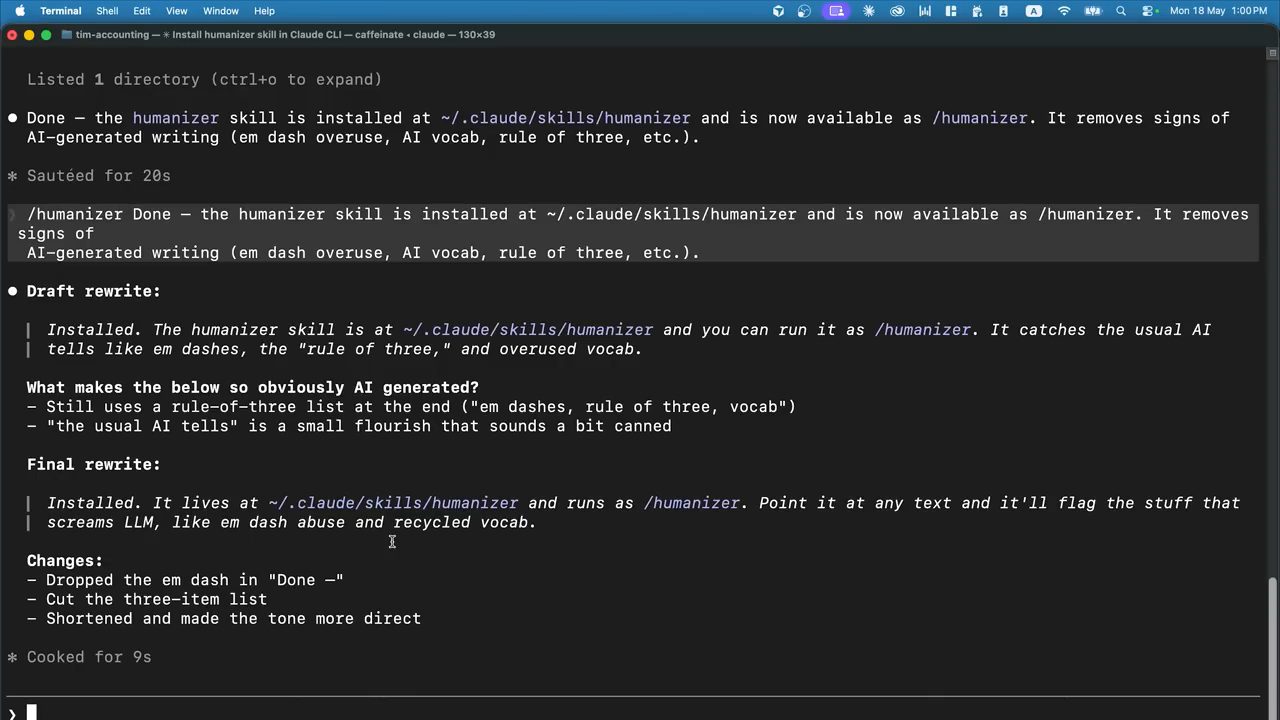Image resolution: width=1280 pixels, height=720 pixels.
Task: Open the keyboard input source menu
Action: coord(1034,11)
